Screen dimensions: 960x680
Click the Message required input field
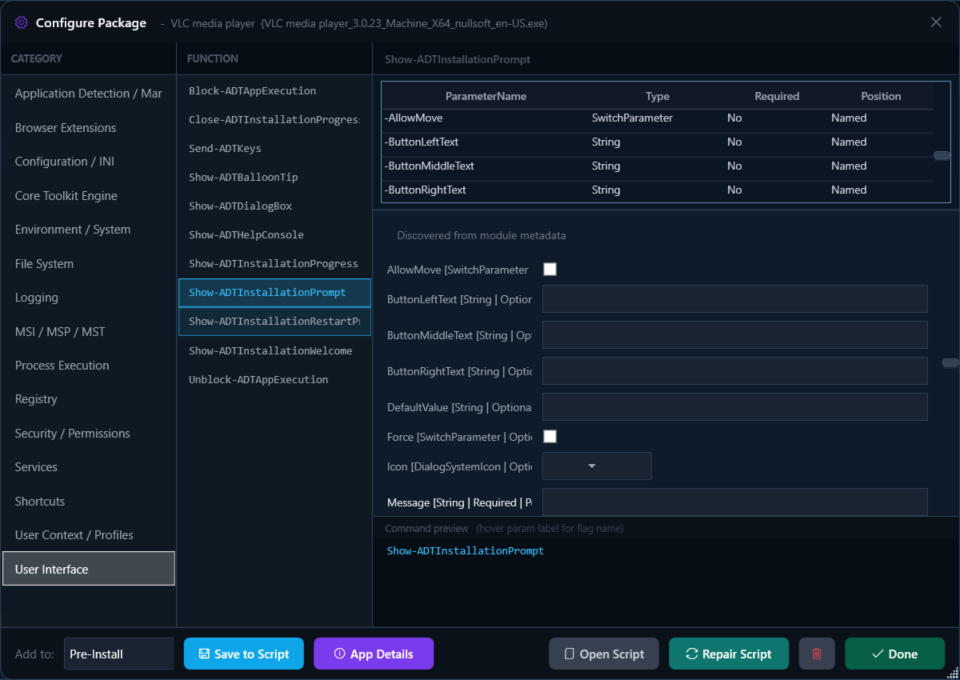(735, 501)
